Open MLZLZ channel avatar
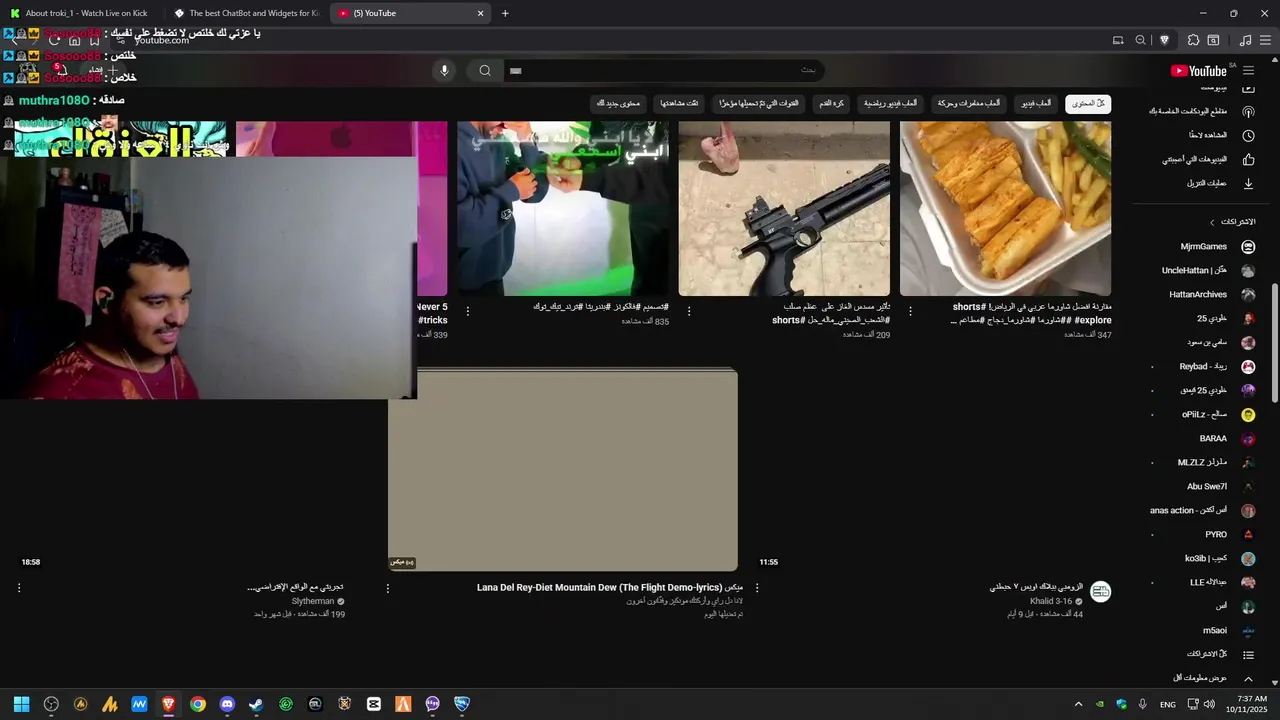Image resolution: width=1280 pixels, height=720 pixels. 1248,462
